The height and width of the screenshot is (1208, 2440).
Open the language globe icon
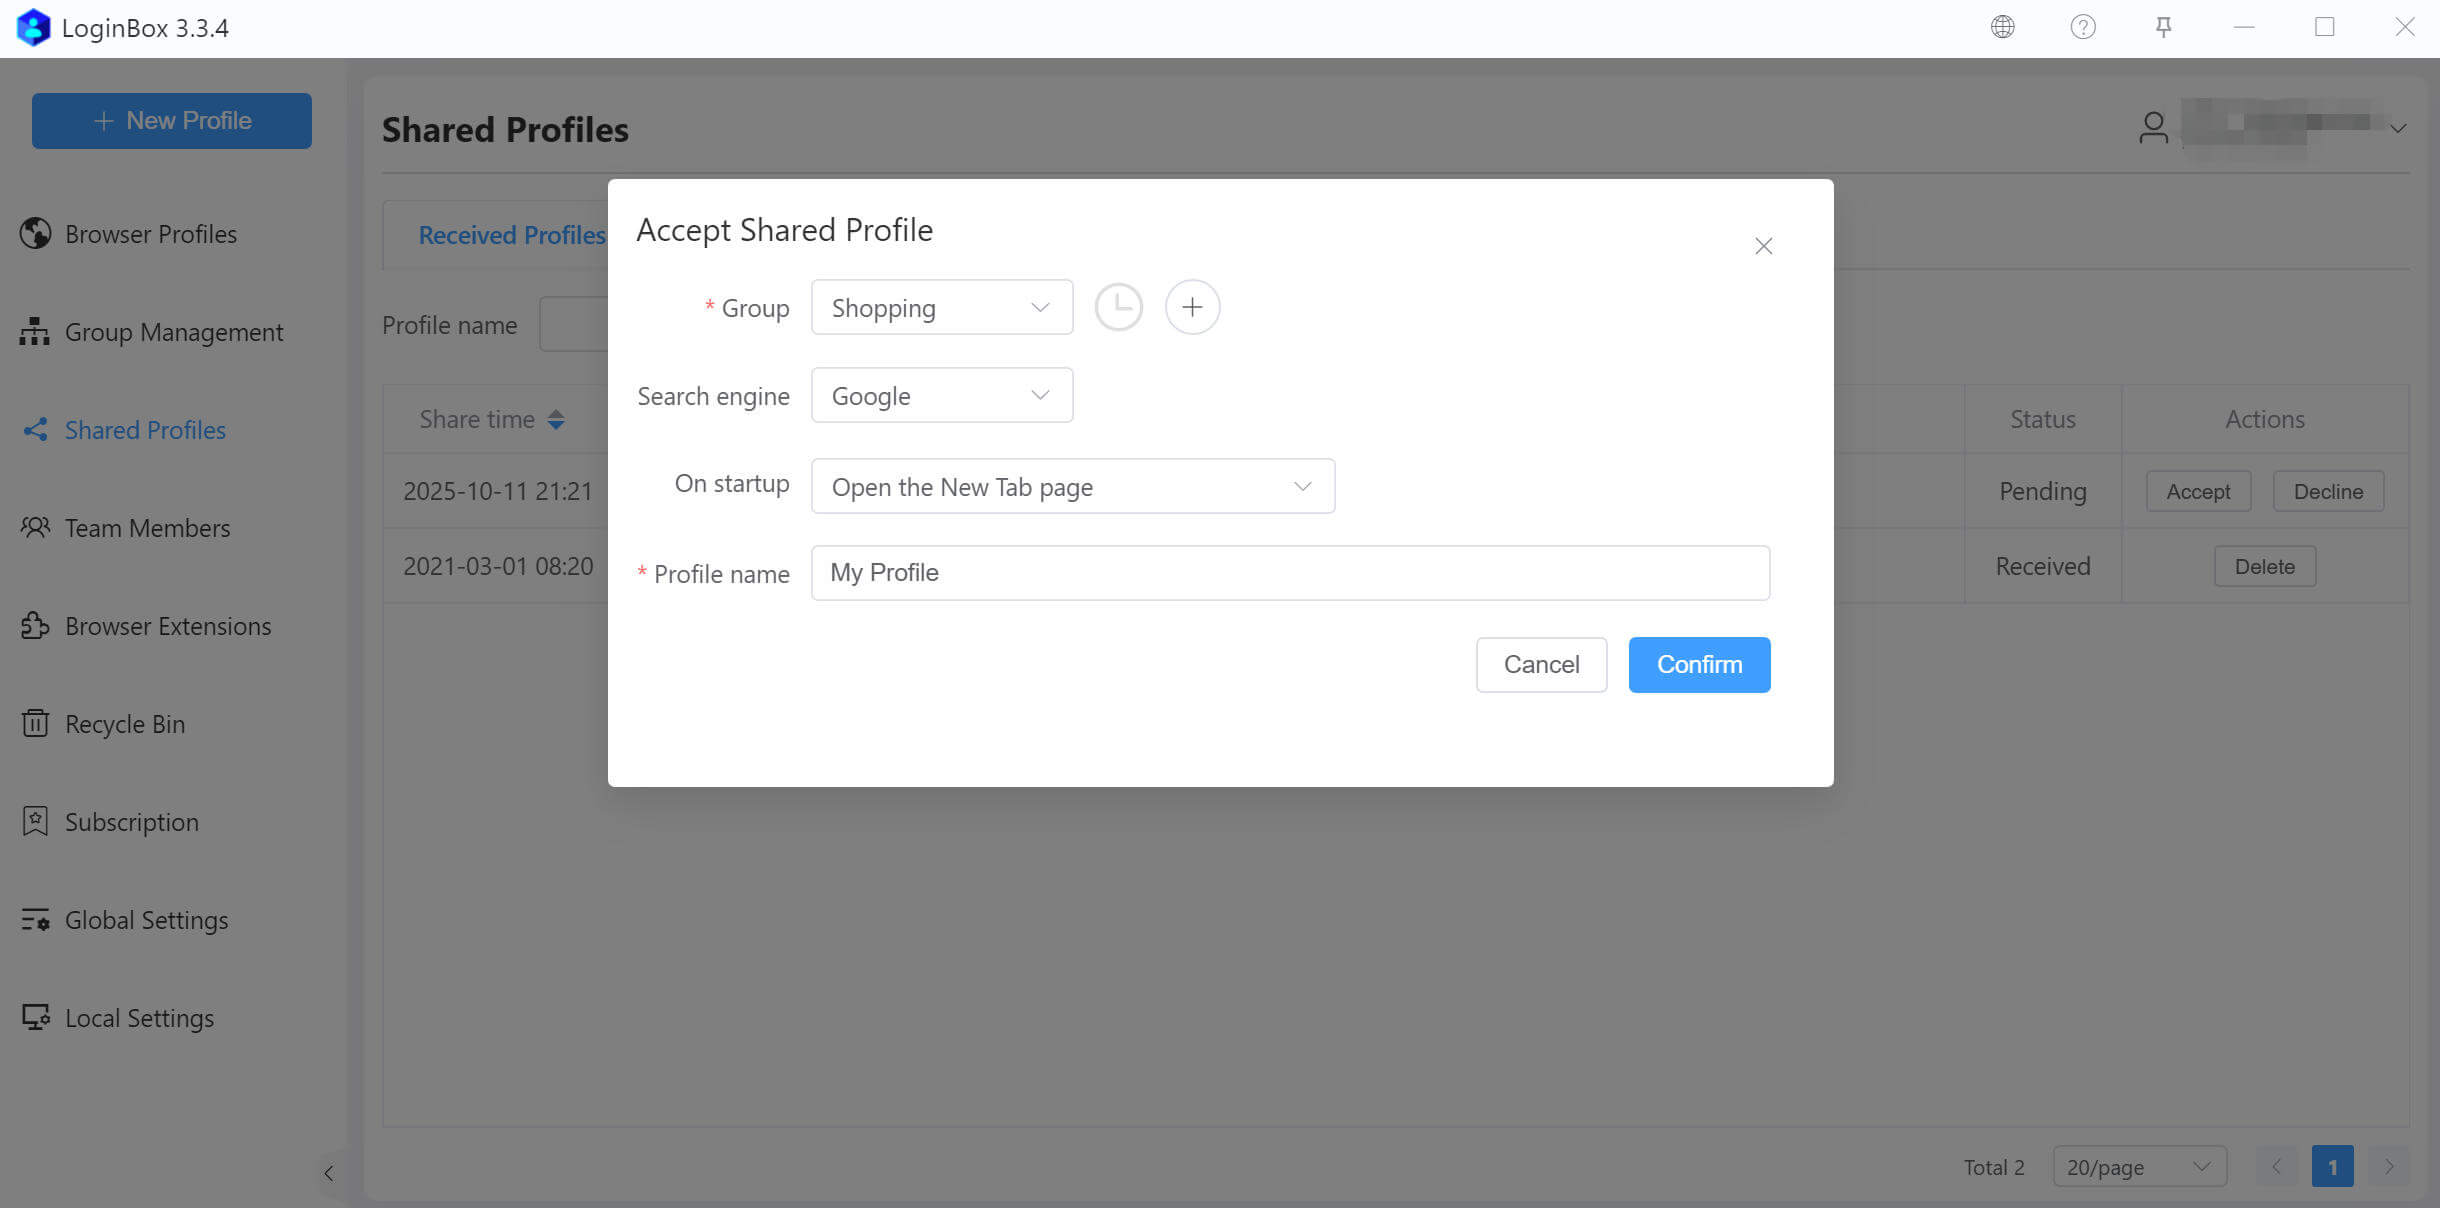2002,27
